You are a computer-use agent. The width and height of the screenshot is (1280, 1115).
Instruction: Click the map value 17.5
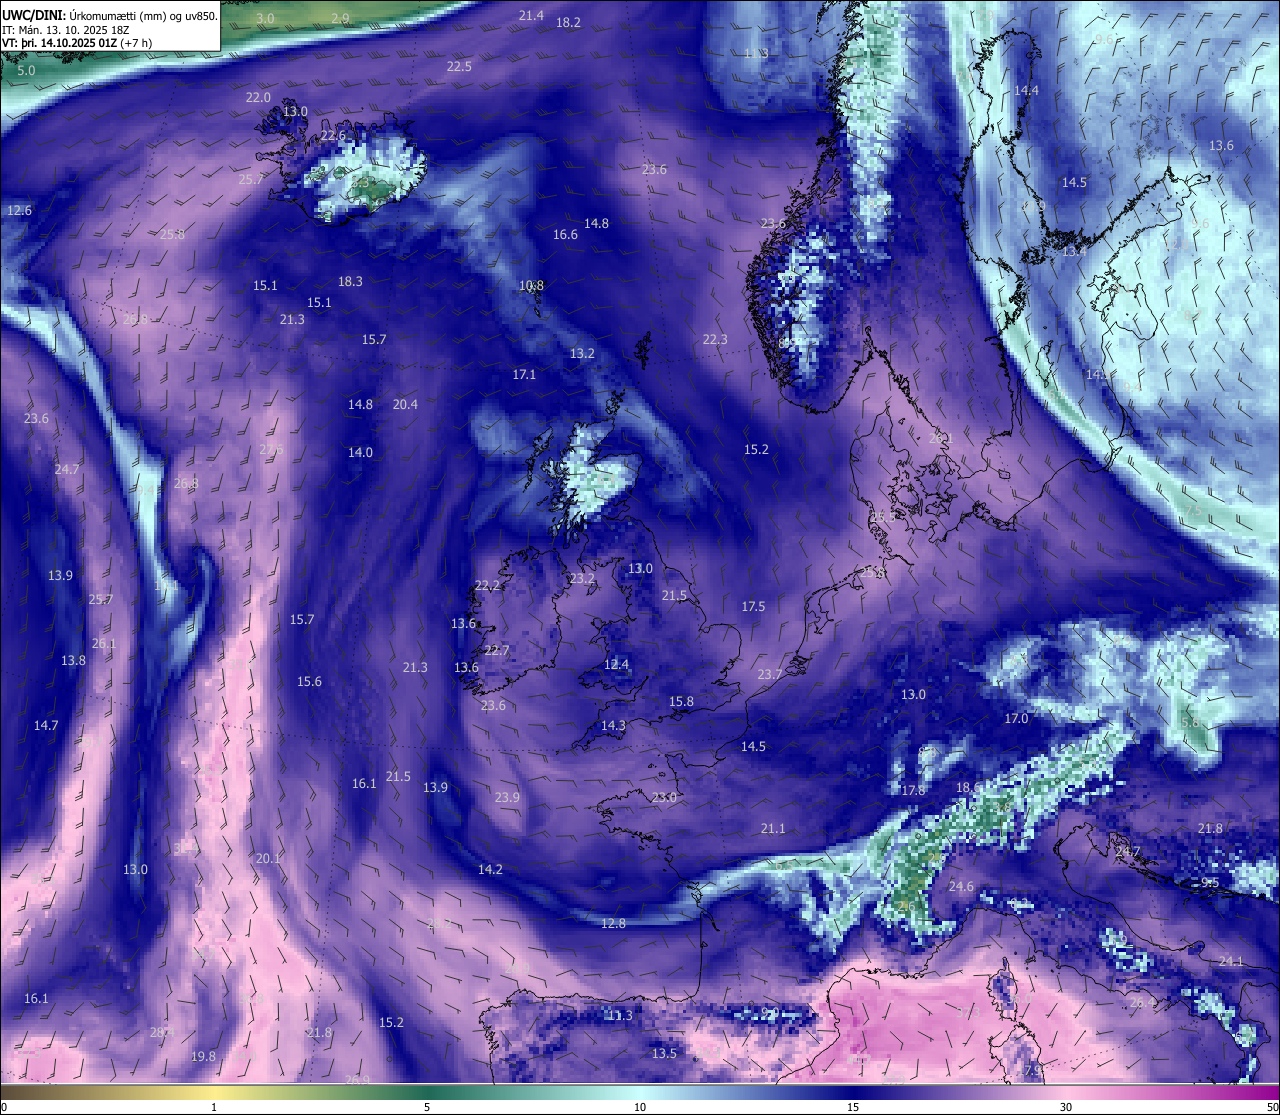tap(753, 607)
